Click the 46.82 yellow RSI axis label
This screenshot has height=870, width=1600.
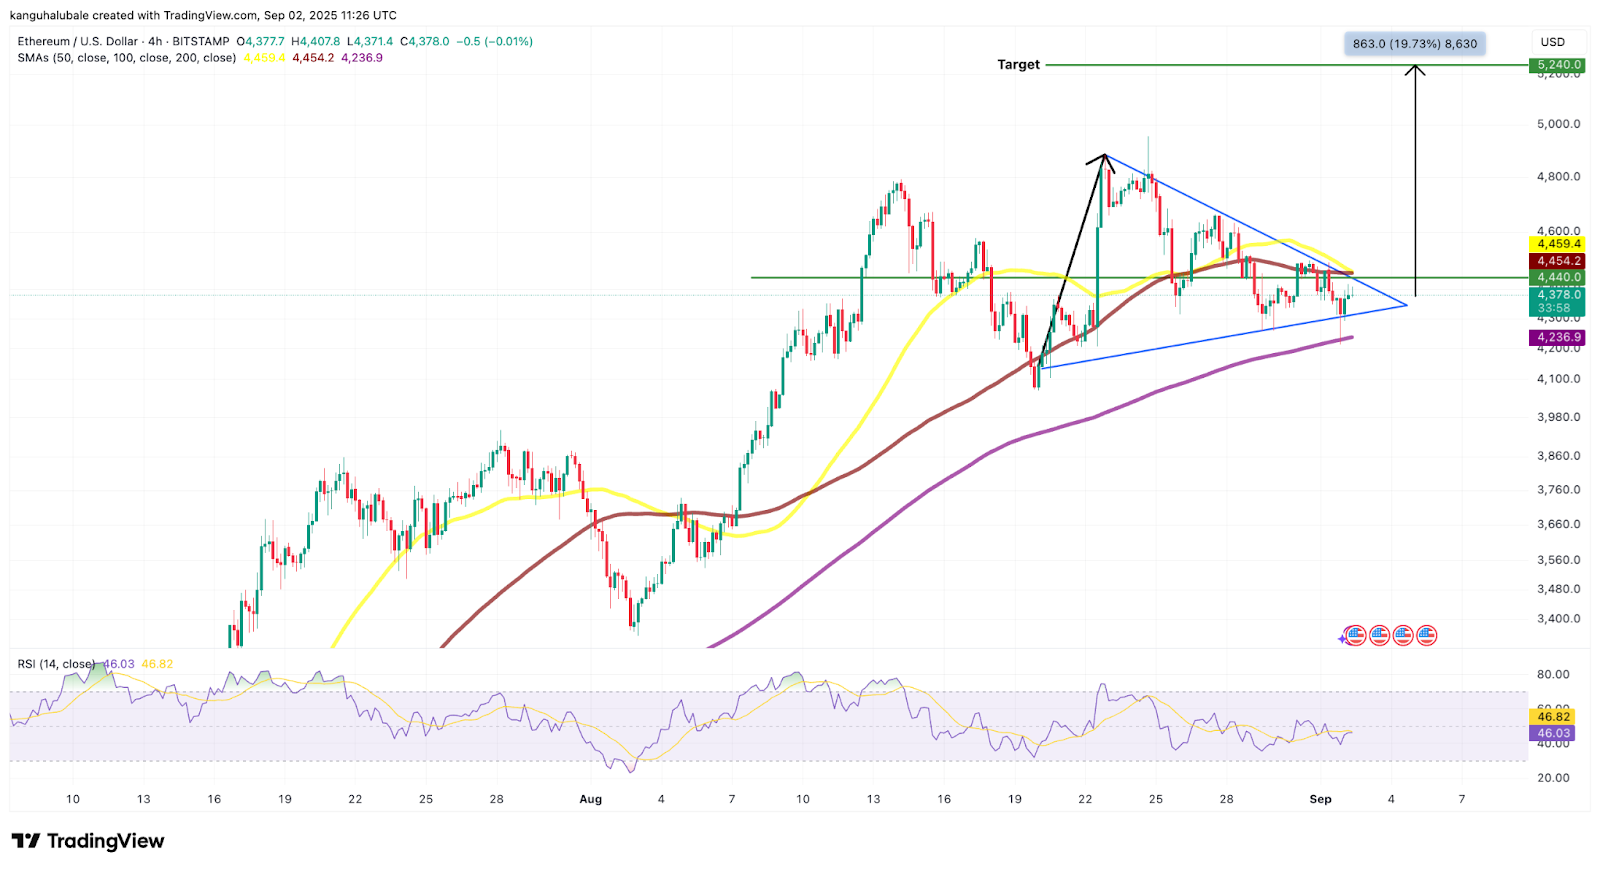coord(1553,717)
